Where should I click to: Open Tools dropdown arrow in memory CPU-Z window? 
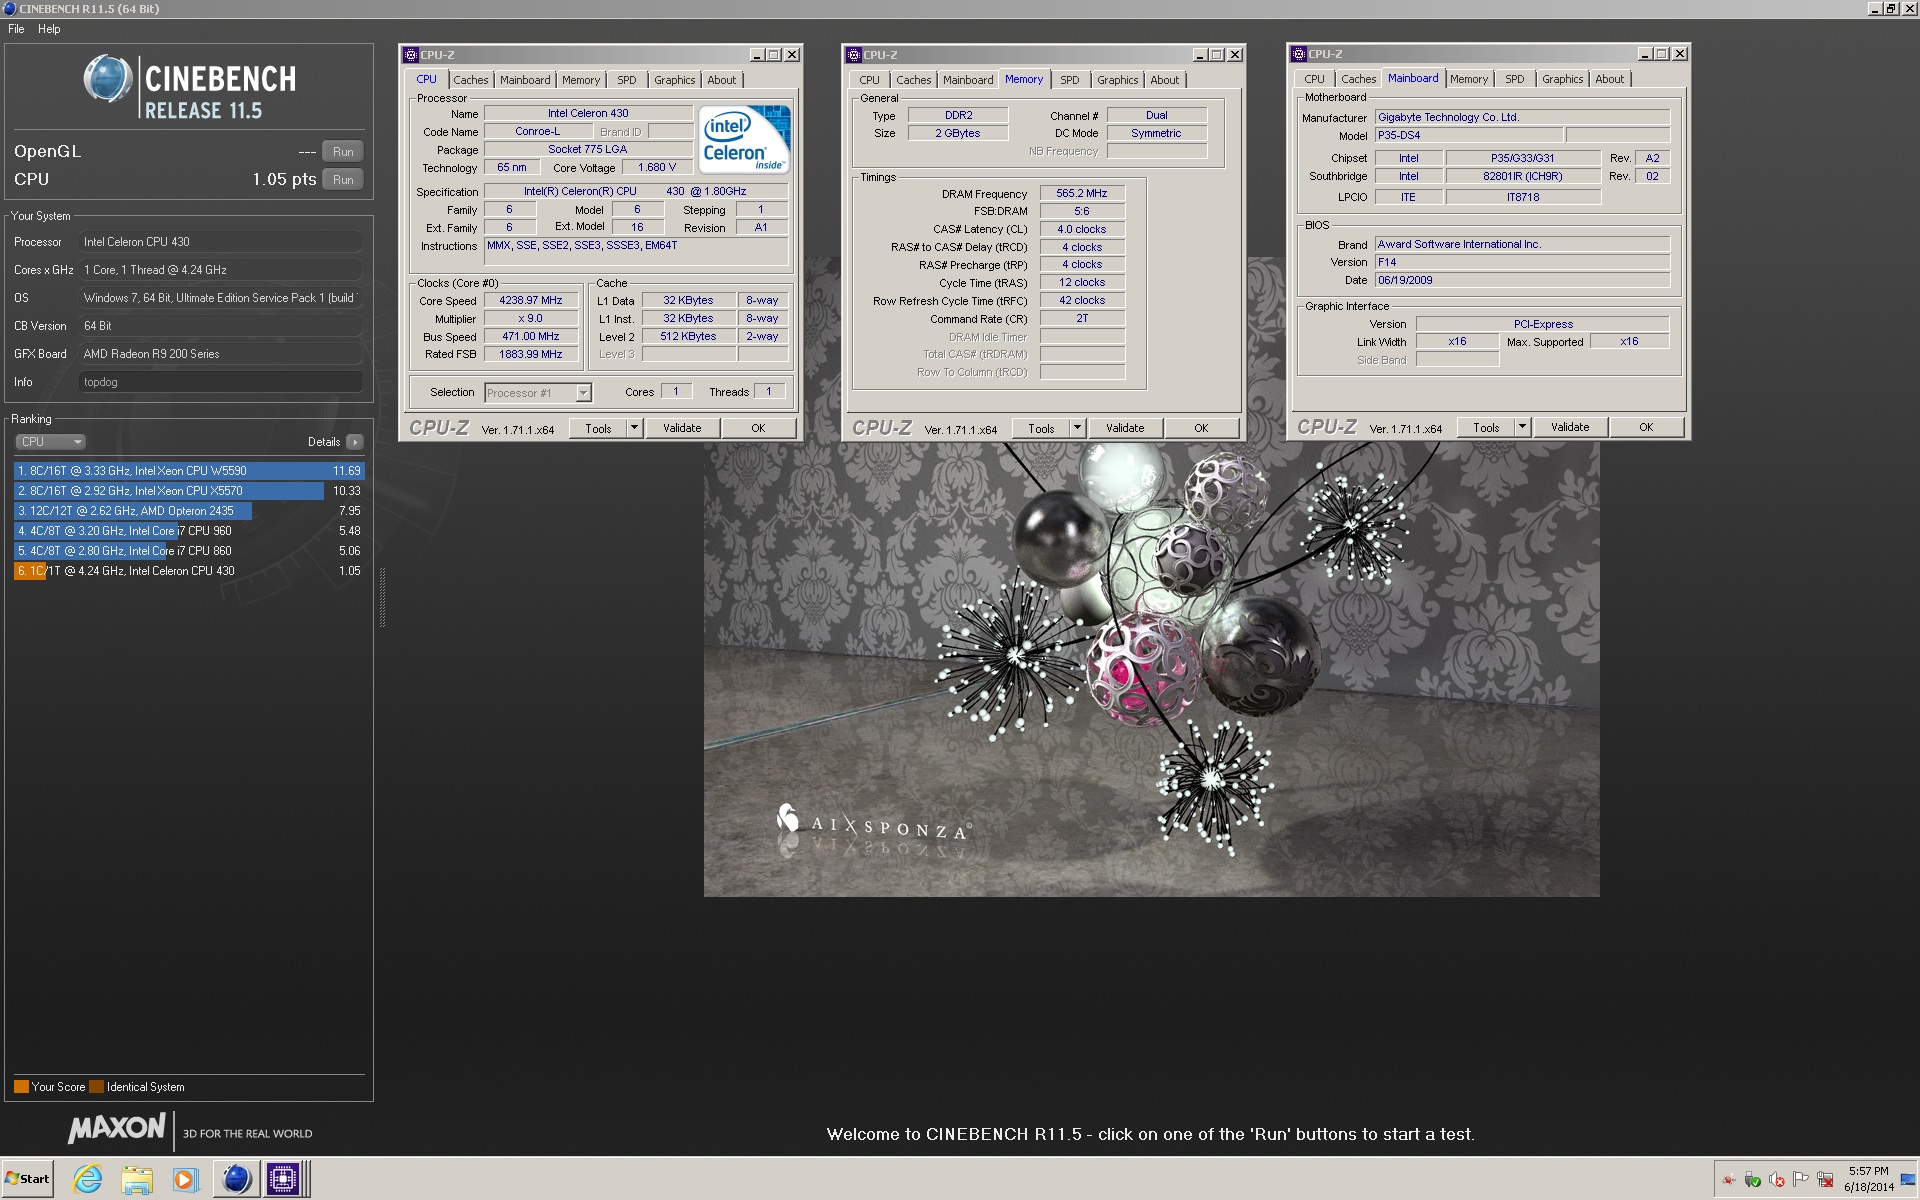pos(1077,428)
